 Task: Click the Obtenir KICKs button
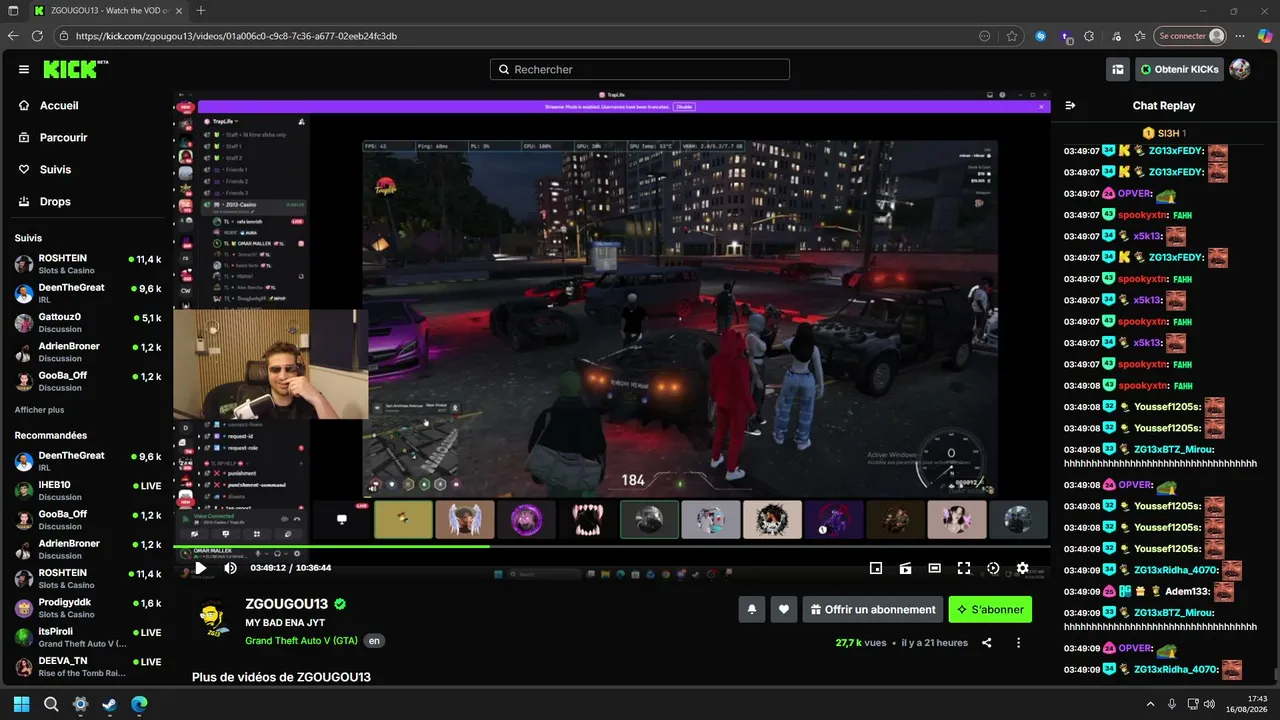(x=1179, y=69)
